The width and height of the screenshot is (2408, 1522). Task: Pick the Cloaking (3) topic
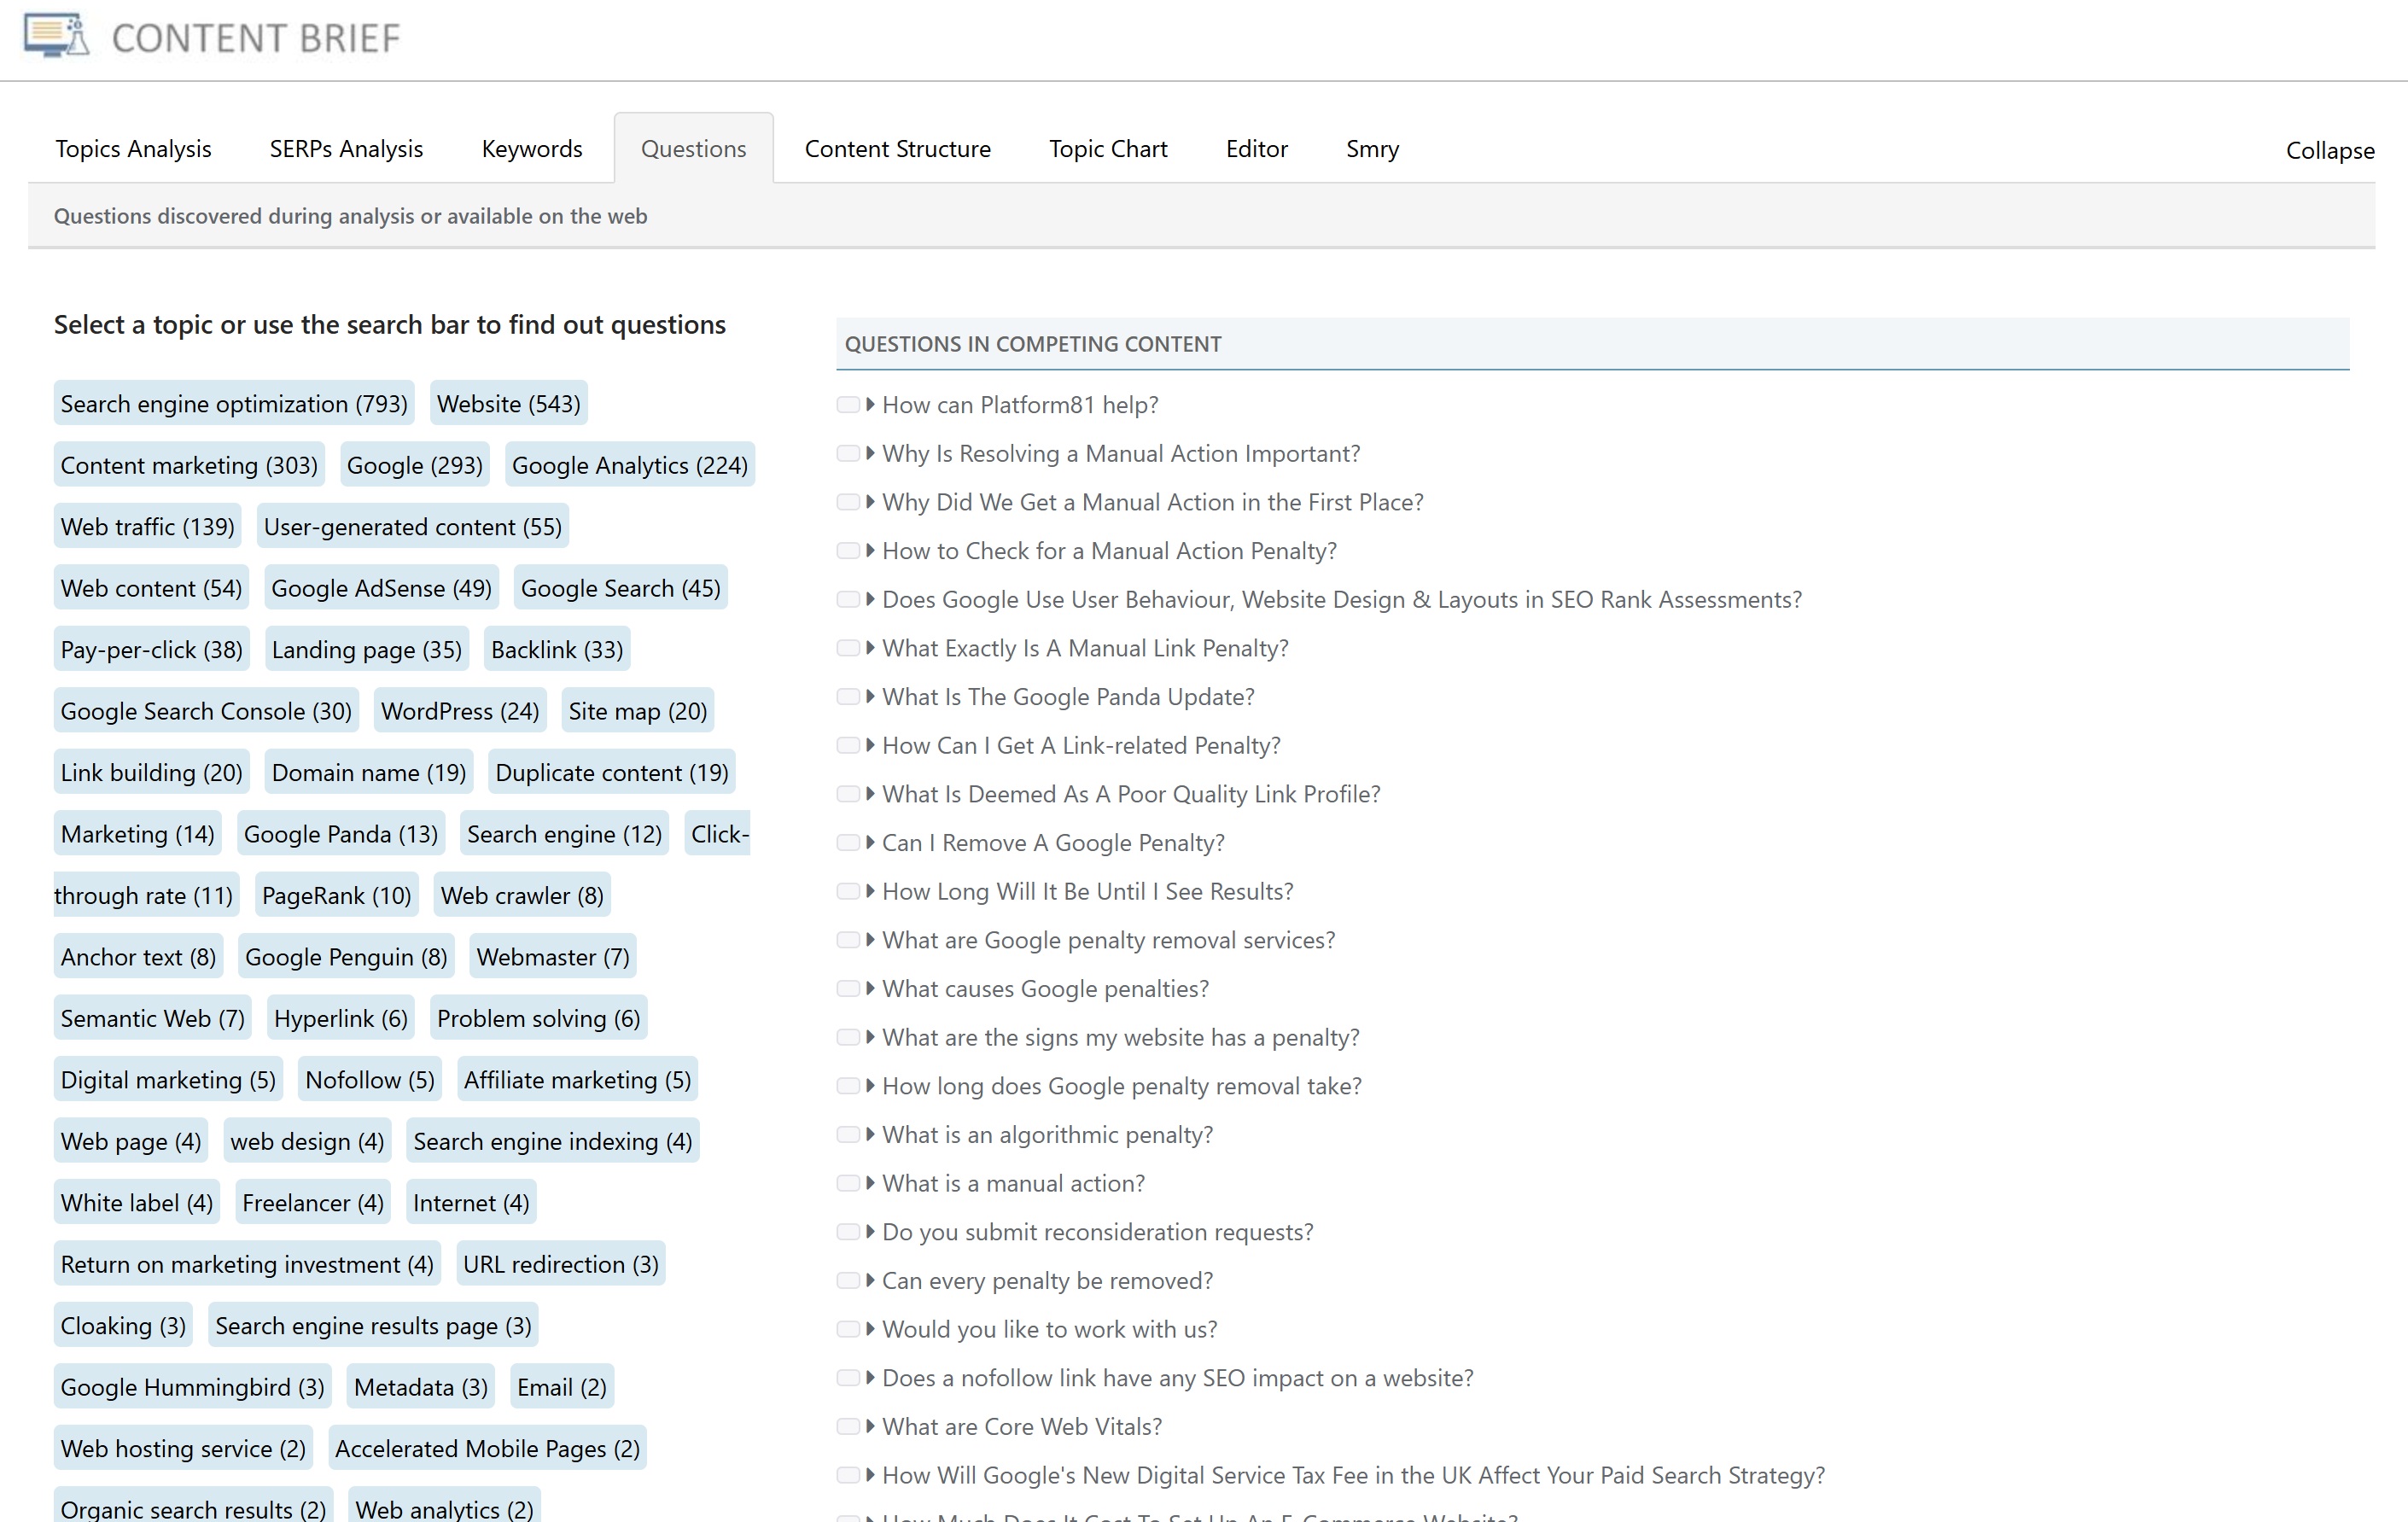click(123, 1326)
